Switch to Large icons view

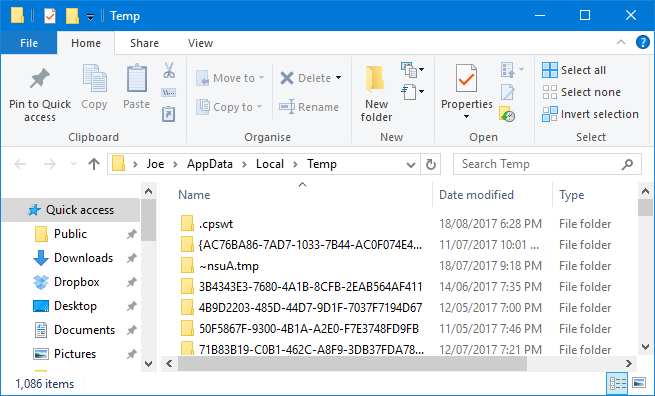pos(639,383)
